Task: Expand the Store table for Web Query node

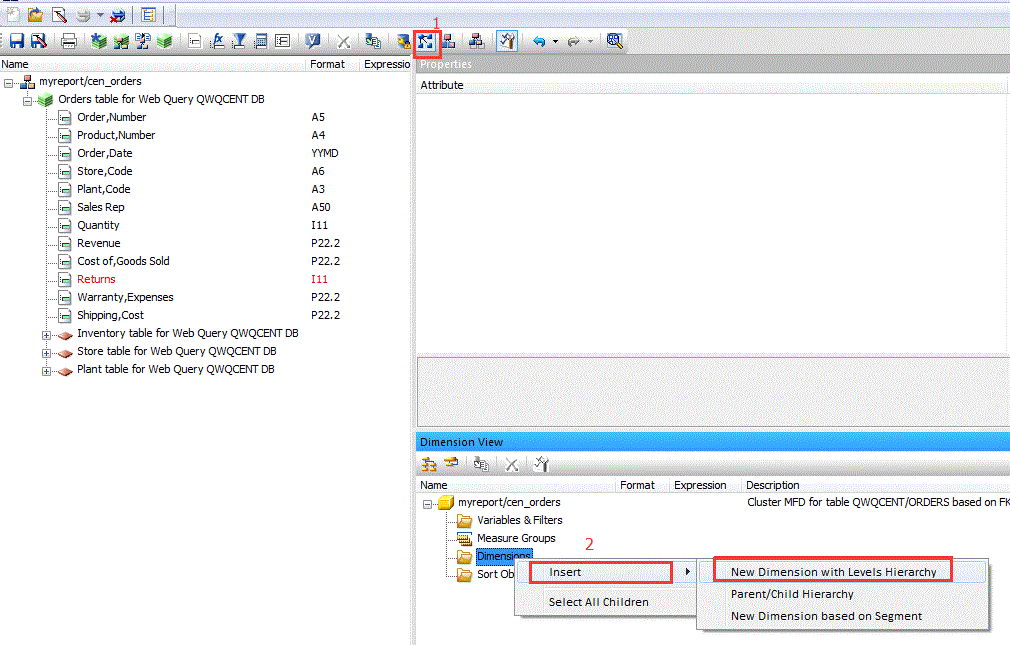Action: tap(47, 351)
